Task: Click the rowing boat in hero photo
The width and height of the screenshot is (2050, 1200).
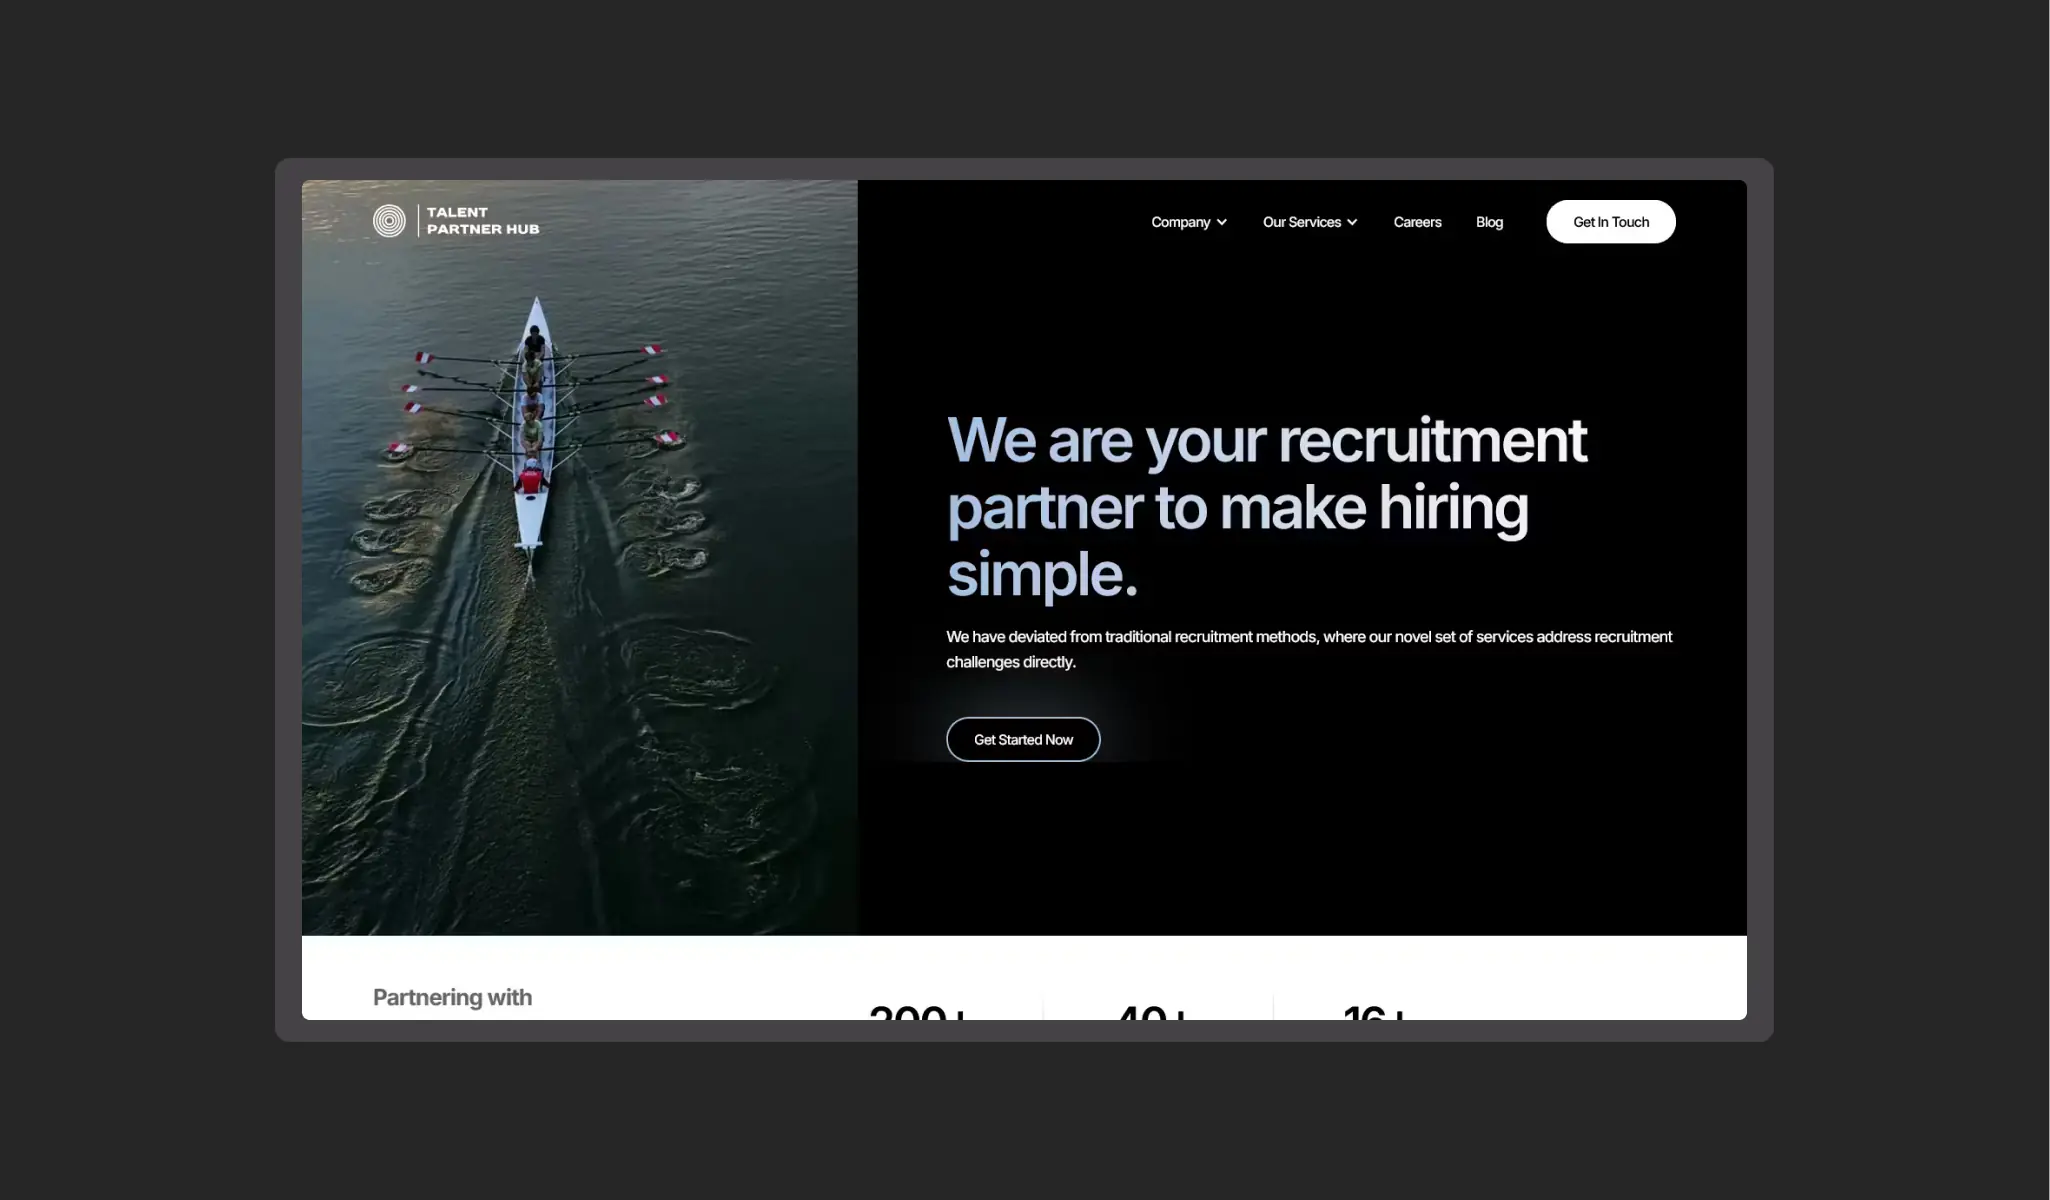Action: (x=533, y=425)
